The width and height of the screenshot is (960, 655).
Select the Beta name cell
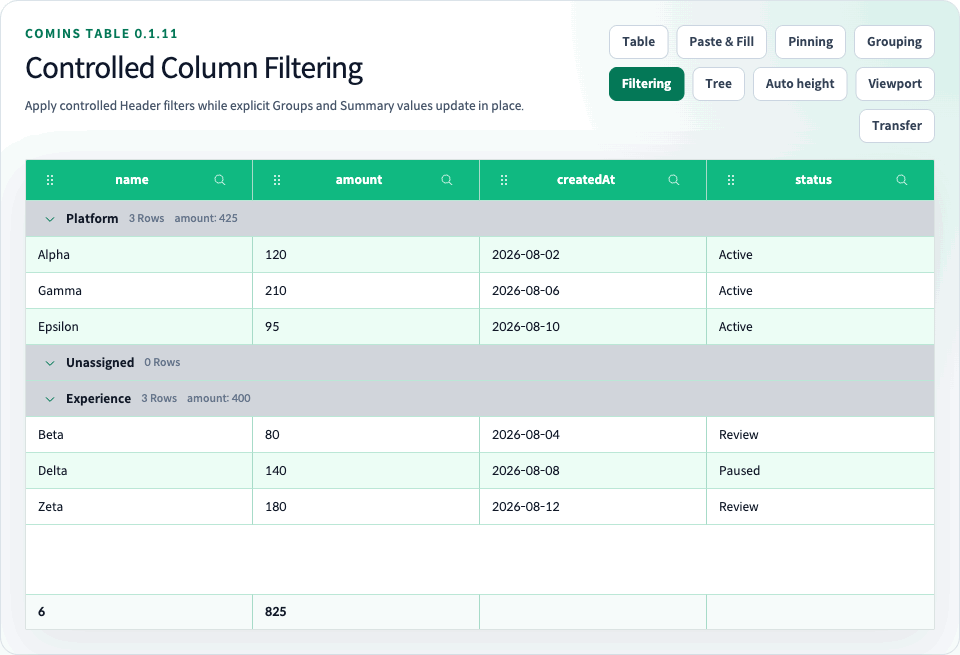coord(139,435)
